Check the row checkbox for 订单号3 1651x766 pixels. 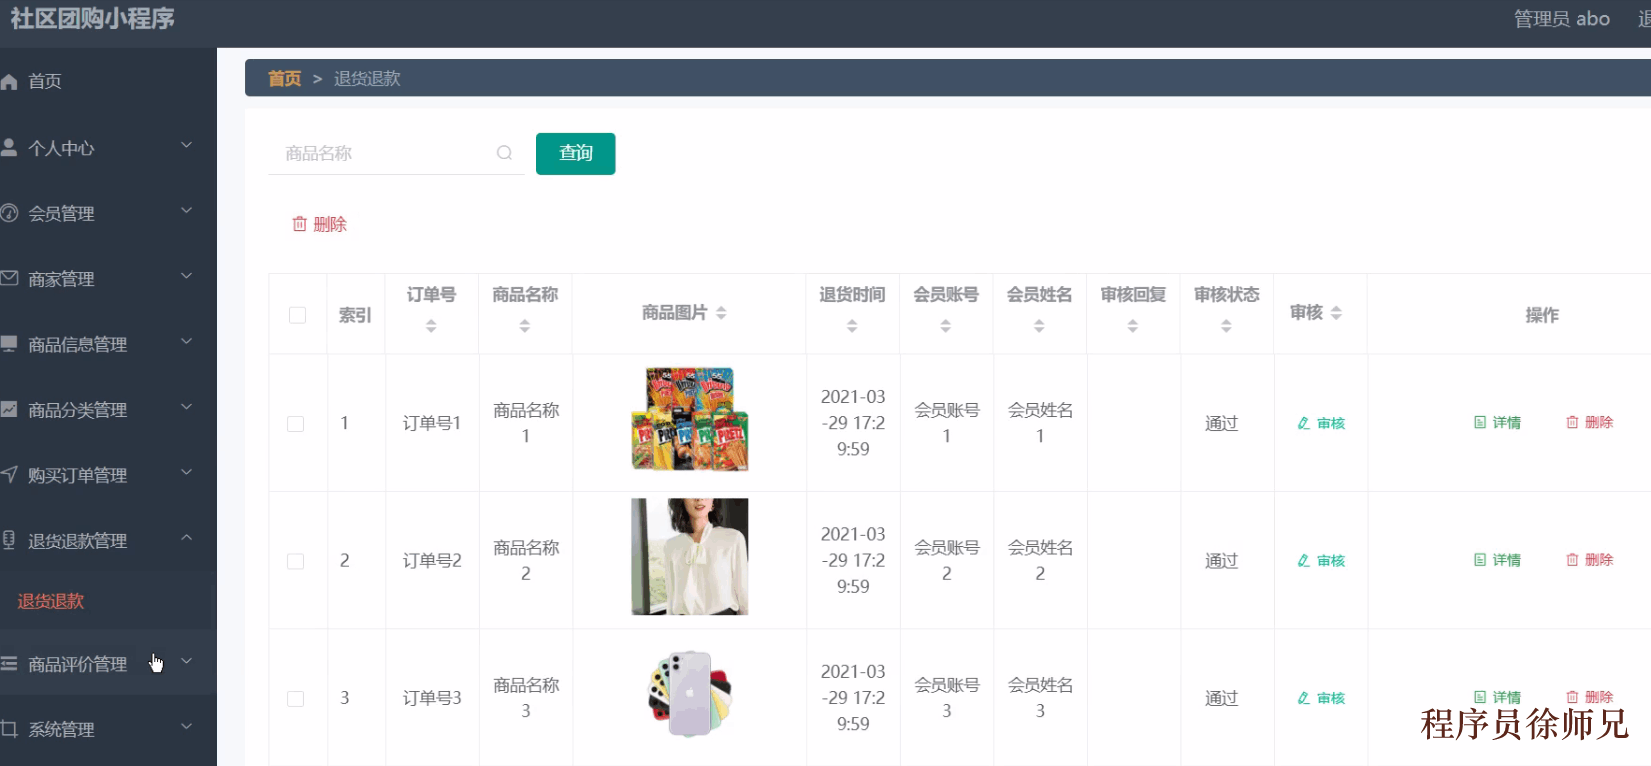[295, 699]
